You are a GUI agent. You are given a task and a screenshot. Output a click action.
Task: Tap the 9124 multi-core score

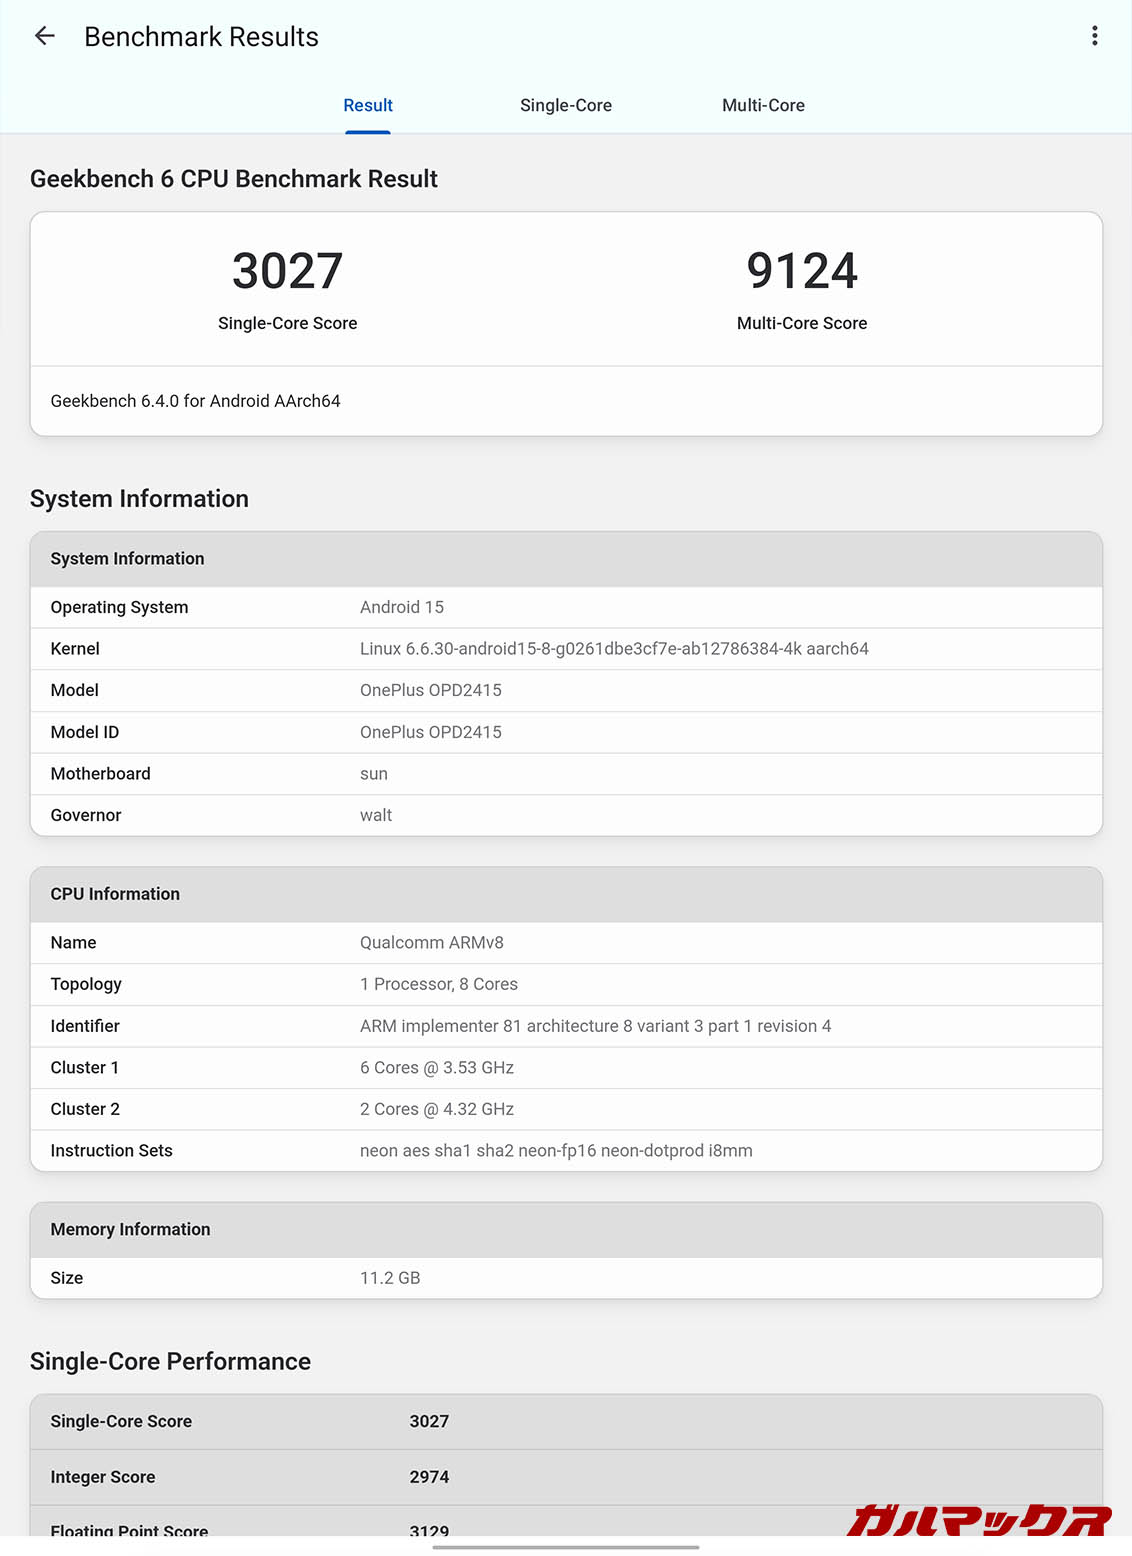click(802, 271)
